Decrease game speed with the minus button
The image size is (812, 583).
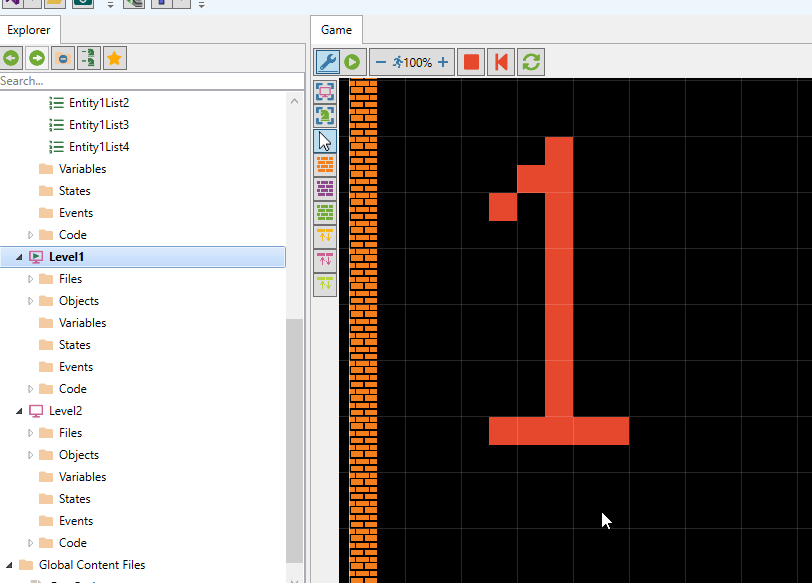coord(380,62)
